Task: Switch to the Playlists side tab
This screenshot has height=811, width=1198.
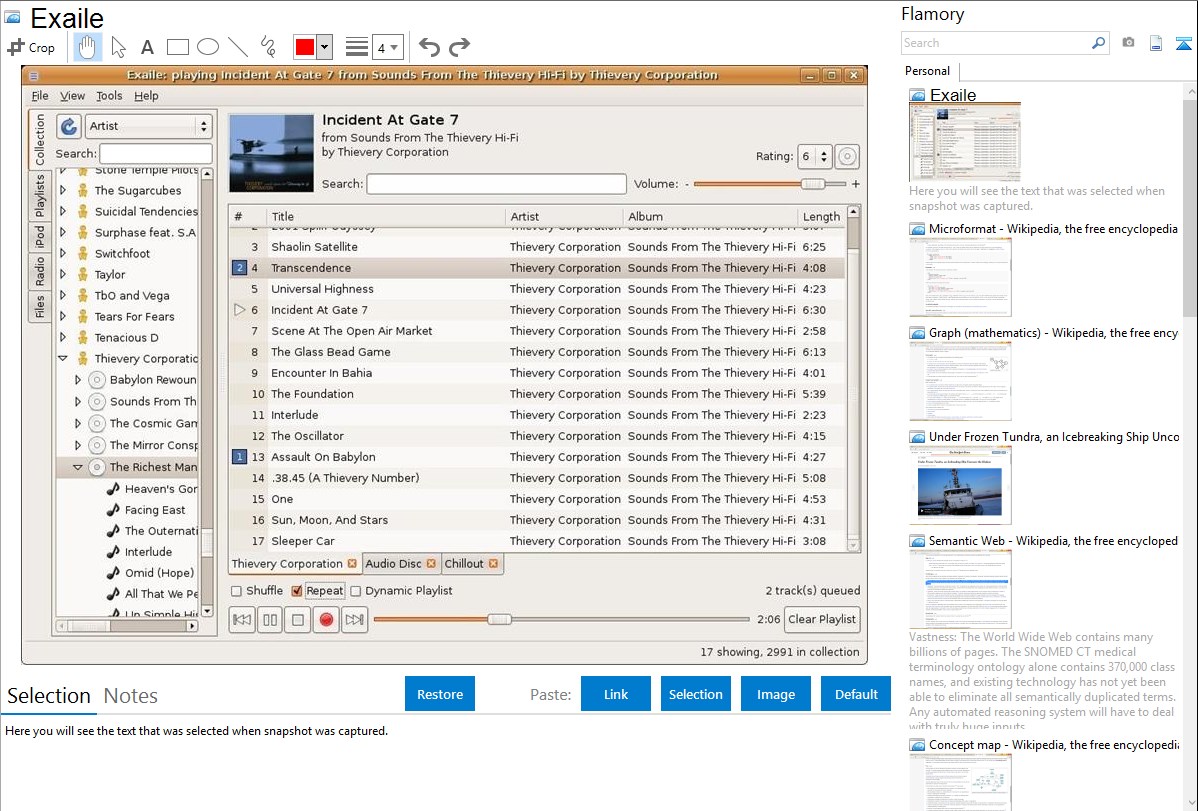Action: [x=40, y=196]
